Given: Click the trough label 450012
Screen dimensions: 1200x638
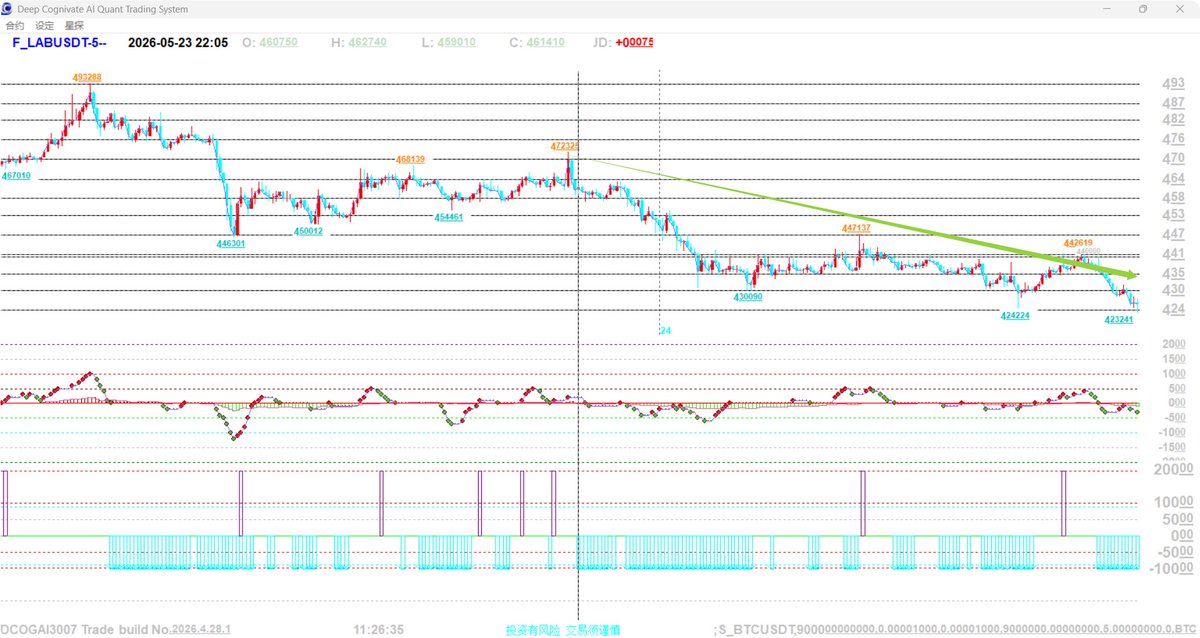Looking at the screenshot, I should pos(309,231).
